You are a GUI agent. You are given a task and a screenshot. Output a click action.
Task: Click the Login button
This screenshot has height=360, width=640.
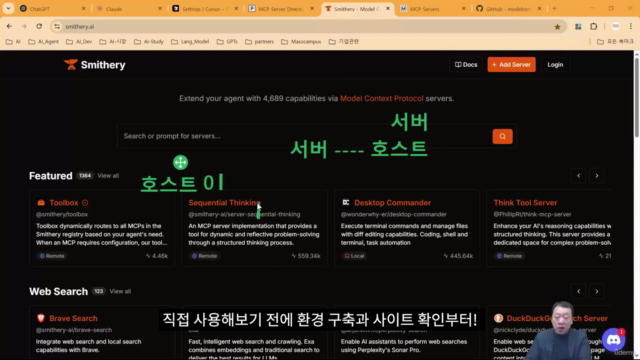point(555,65)
